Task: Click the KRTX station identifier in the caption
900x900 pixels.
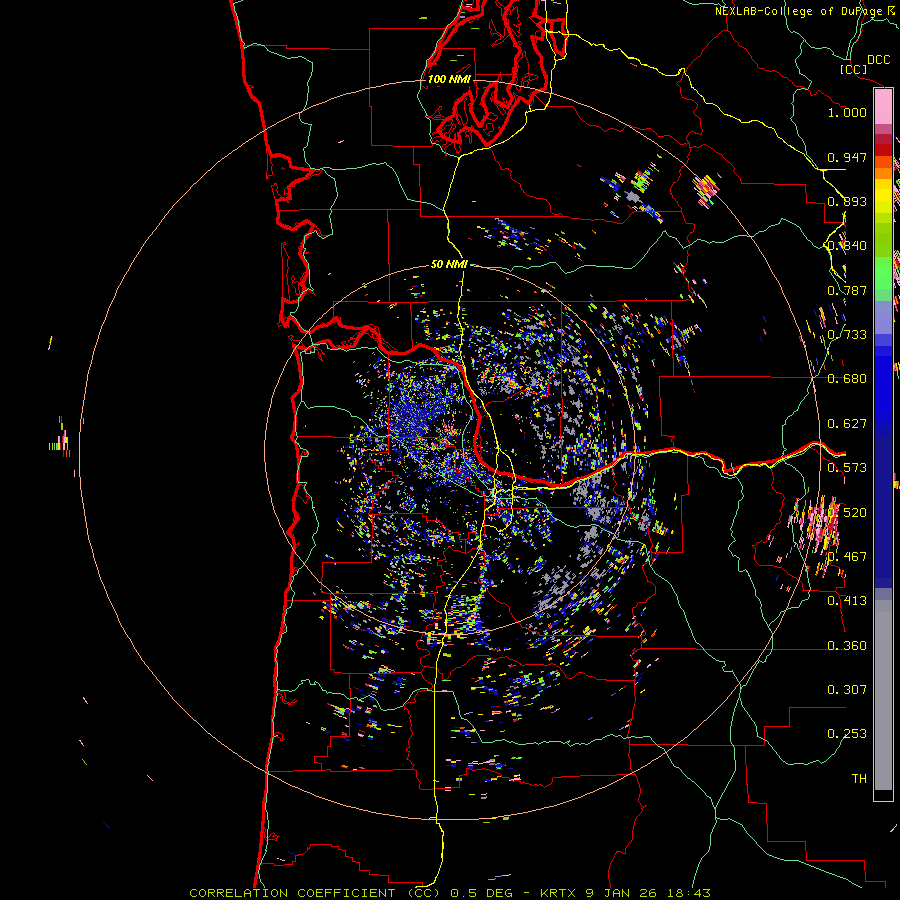Action: [560, 893]
